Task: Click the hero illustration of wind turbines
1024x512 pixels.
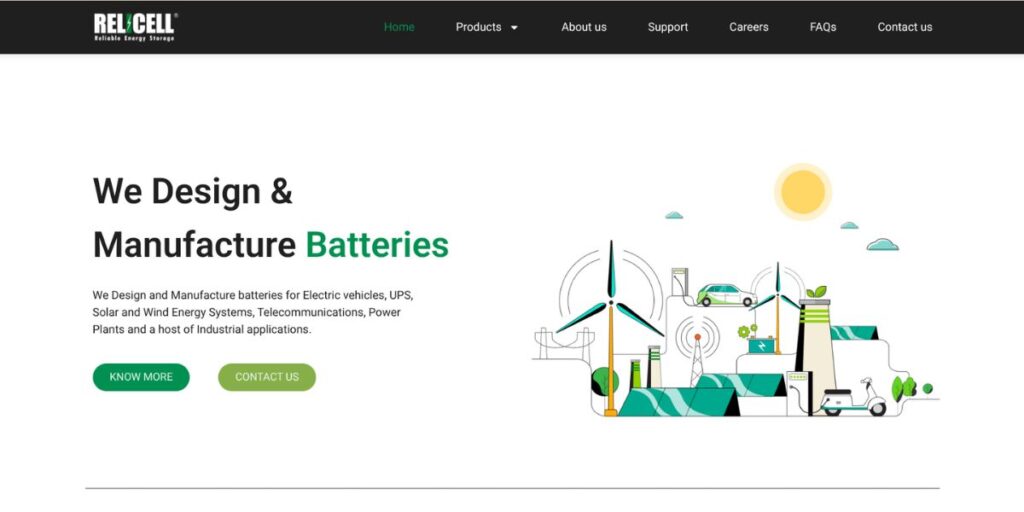Action: (x=735, y=291)
